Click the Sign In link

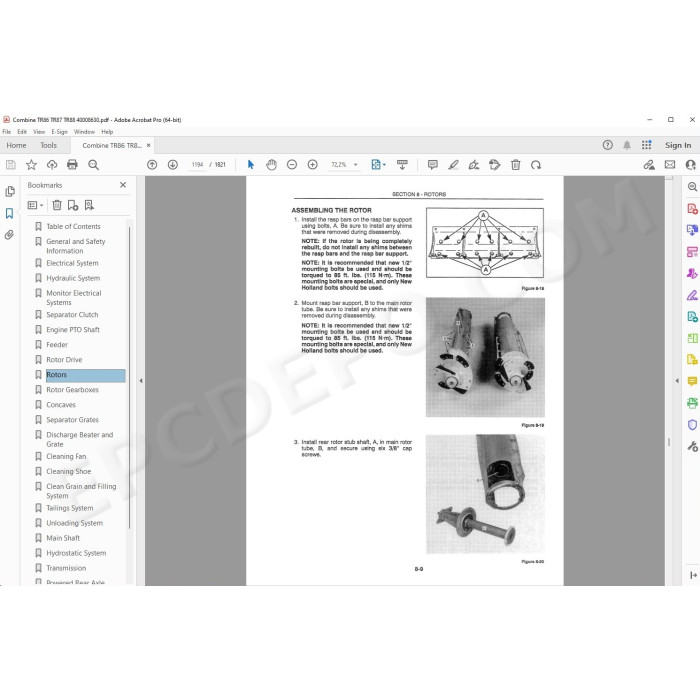678,145
